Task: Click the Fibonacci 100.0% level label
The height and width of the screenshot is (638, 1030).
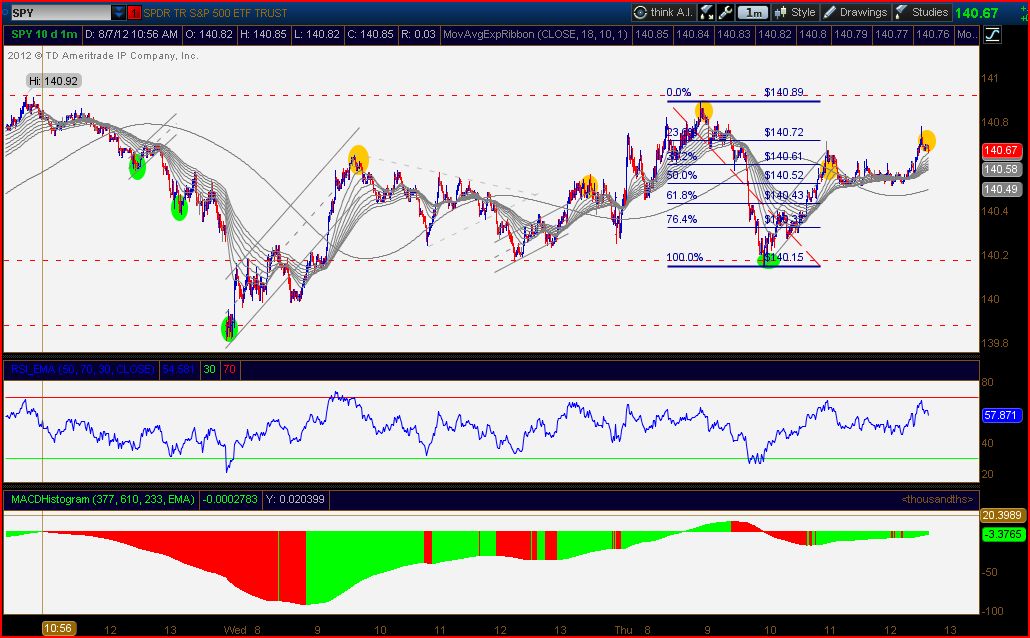Action: tap(684, 258)
